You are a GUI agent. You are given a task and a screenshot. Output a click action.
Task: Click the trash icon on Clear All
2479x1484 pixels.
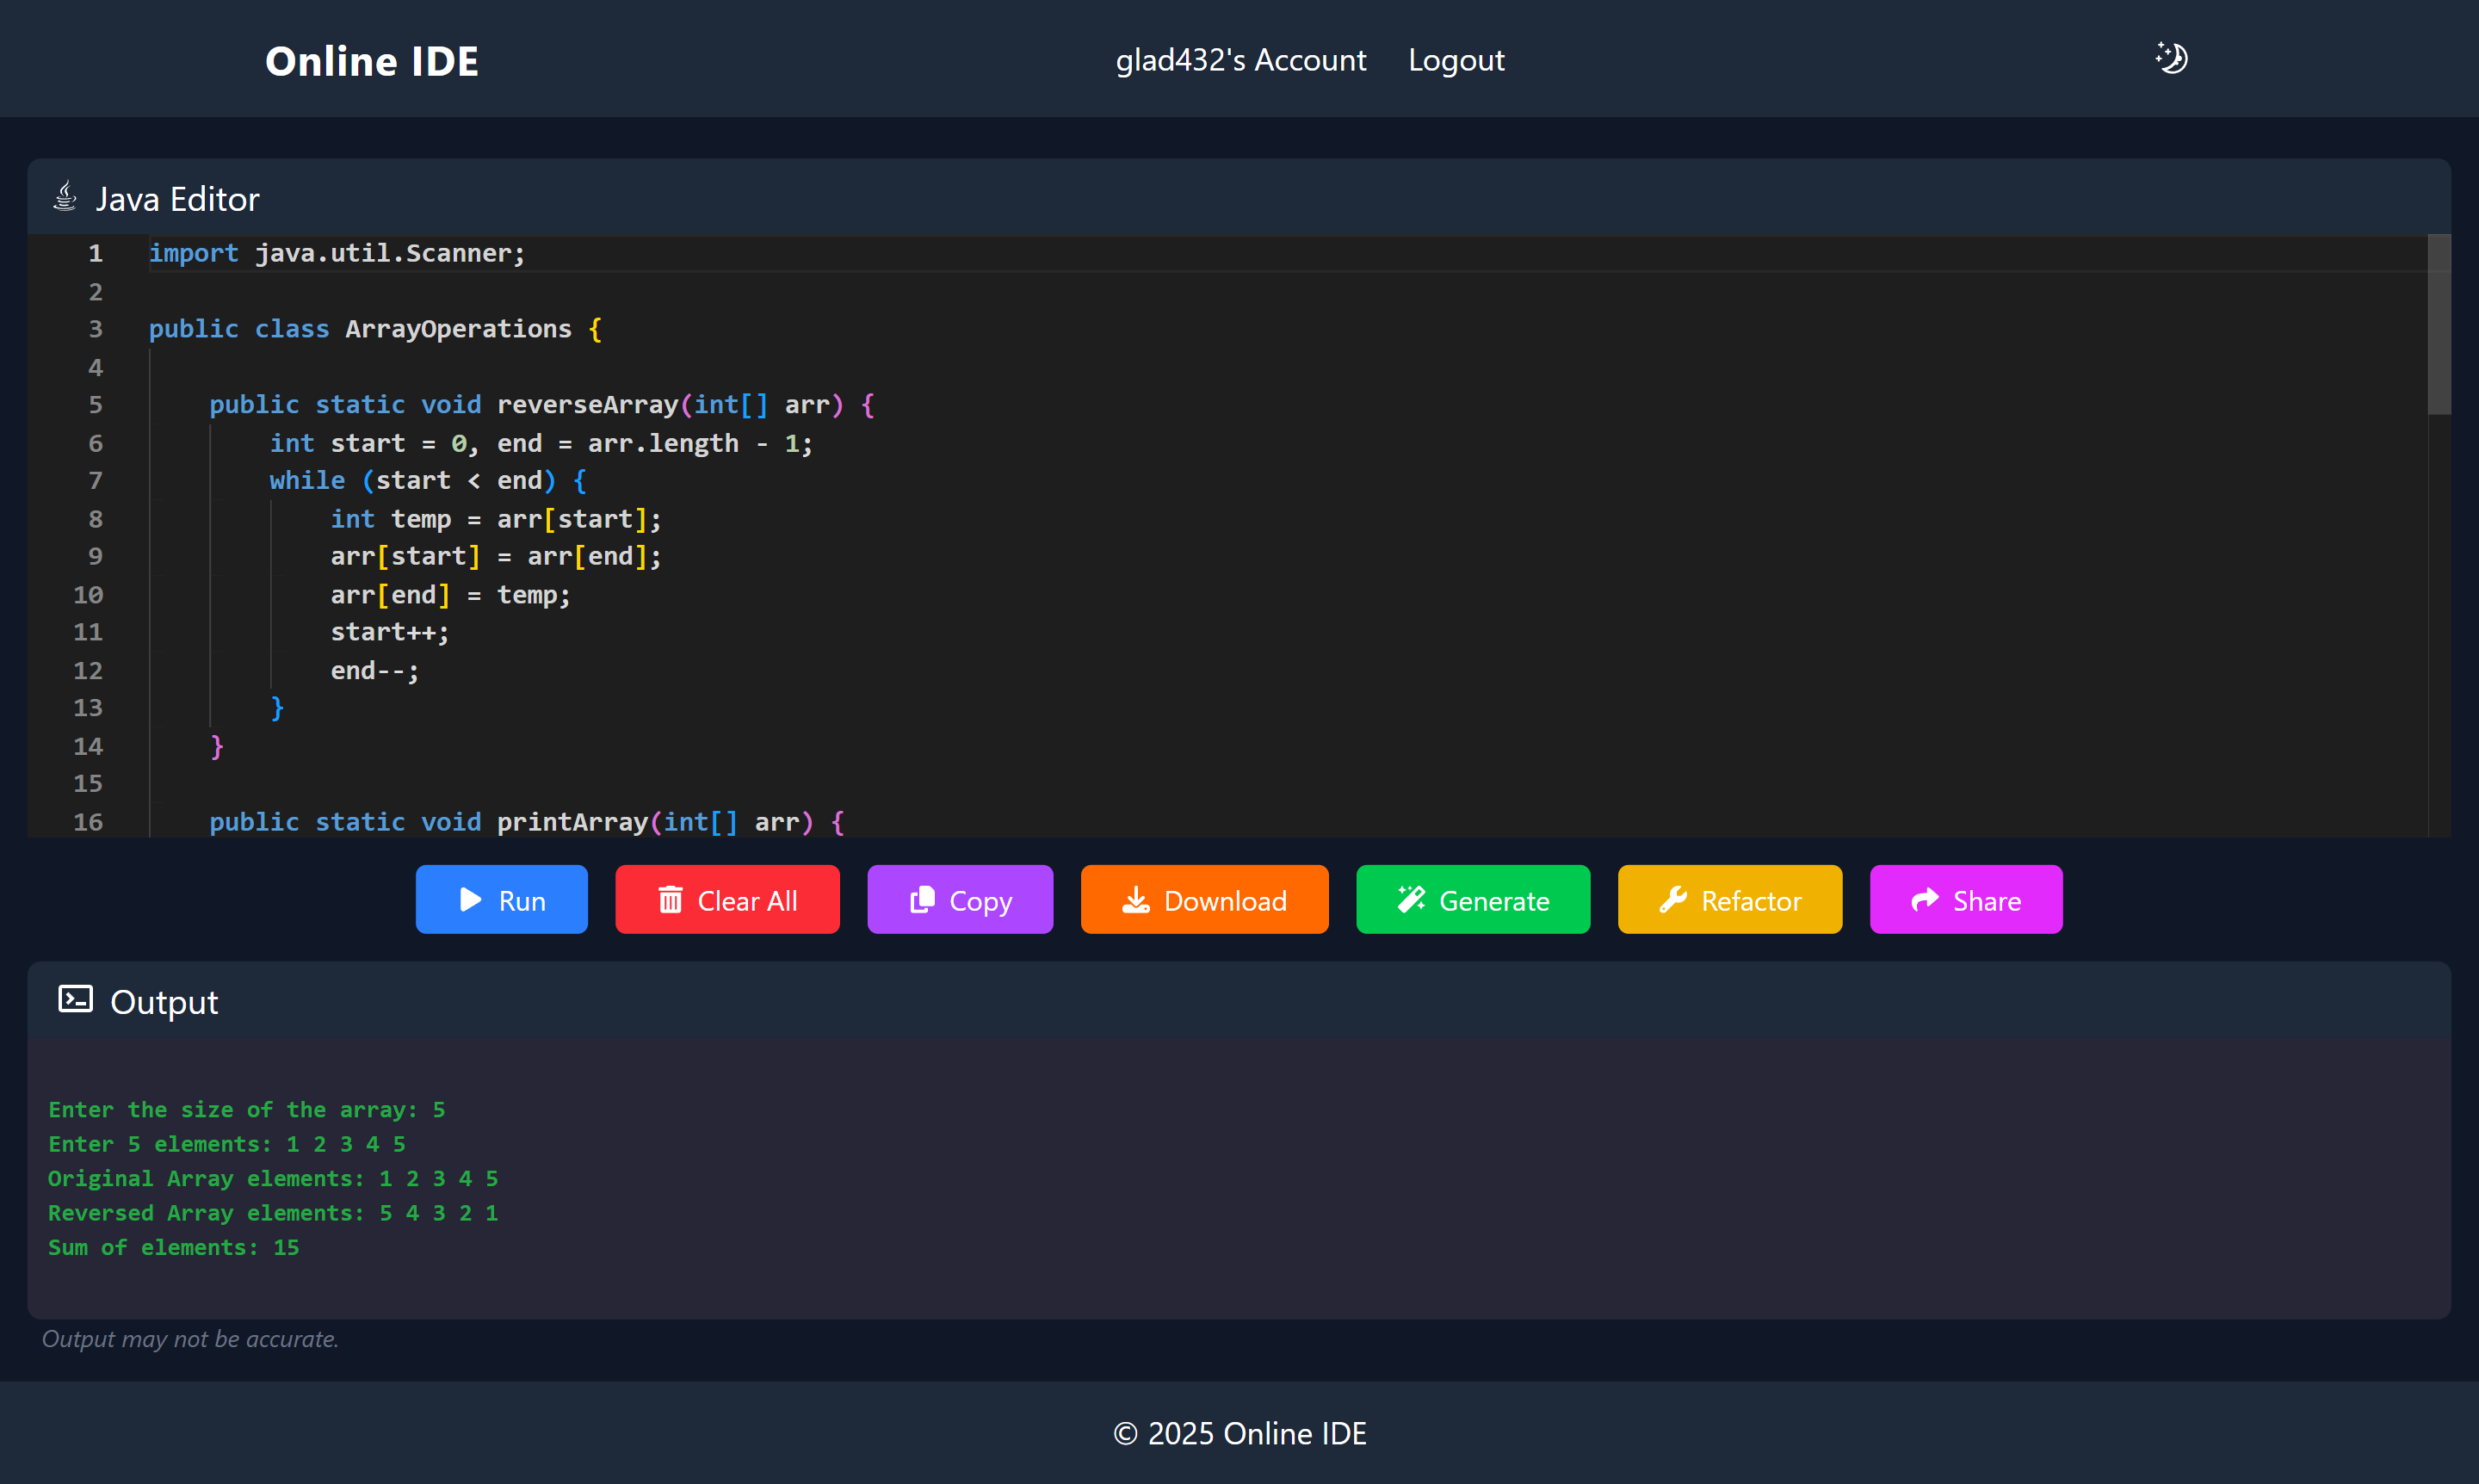click(670, 900)
